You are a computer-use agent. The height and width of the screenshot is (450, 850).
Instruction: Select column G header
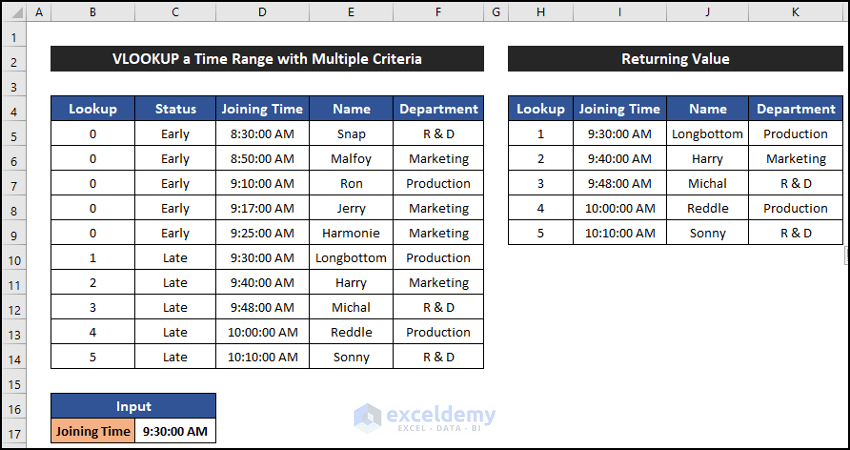pos(496,12)
